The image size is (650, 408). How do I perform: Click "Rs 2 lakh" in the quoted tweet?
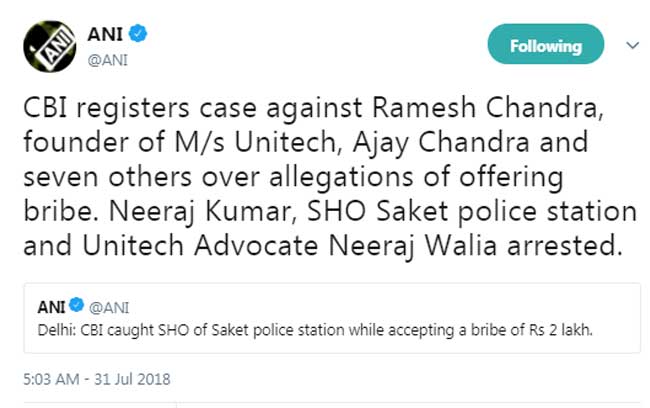click(x=572, y=329)
